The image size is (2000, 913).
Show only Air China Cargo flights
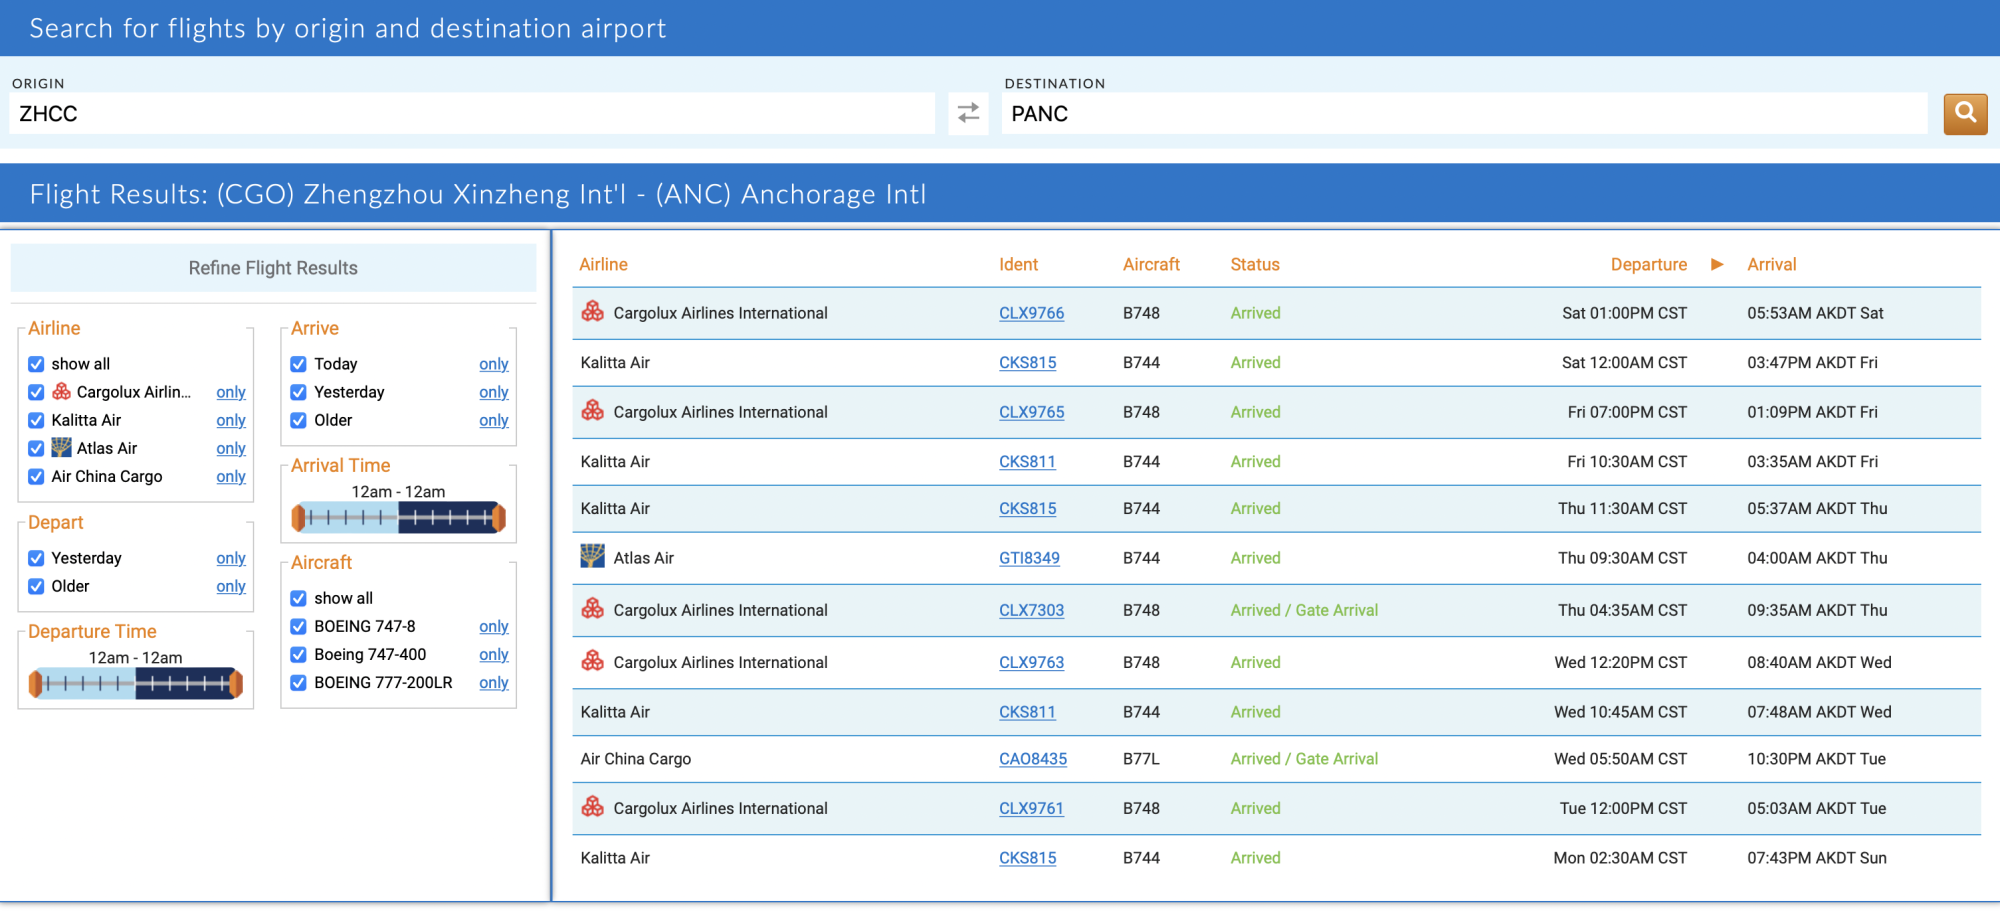pos(230,476)
